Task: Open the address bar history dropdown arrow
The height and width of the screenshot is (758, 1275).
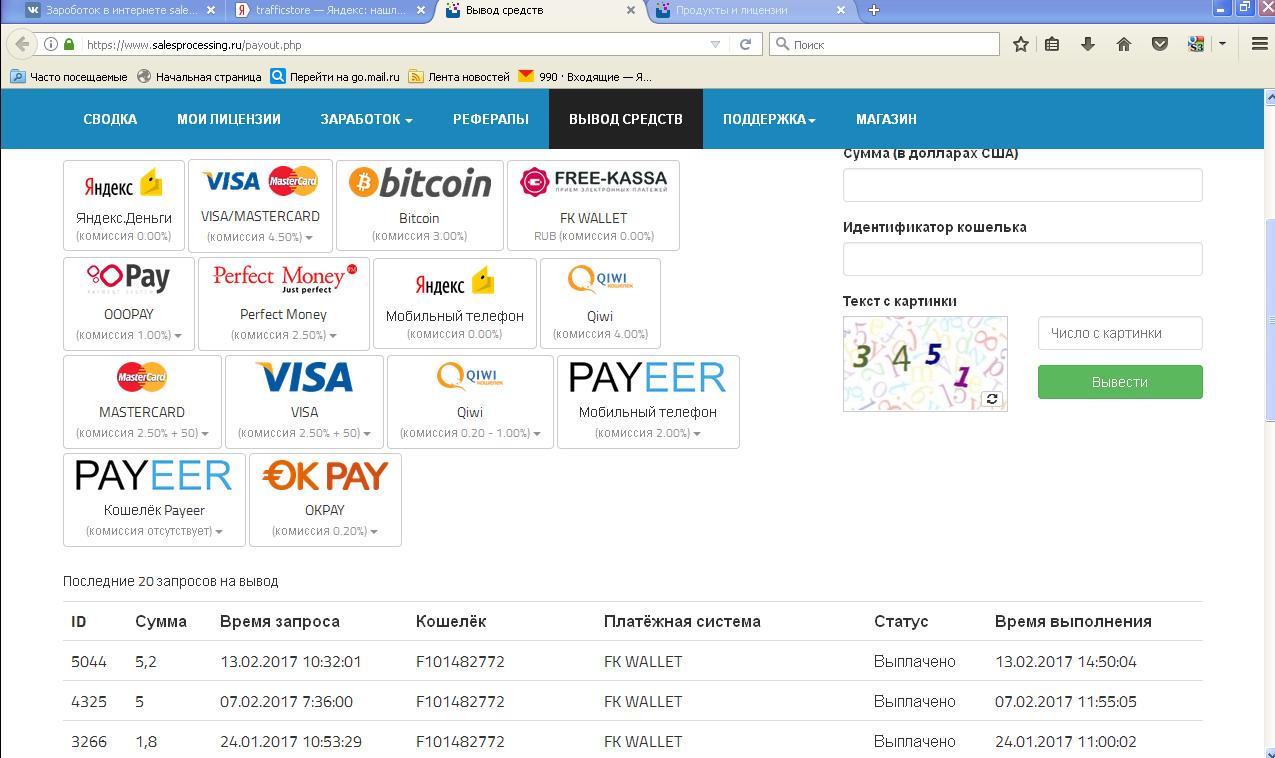Action: (x=715, y=45)
